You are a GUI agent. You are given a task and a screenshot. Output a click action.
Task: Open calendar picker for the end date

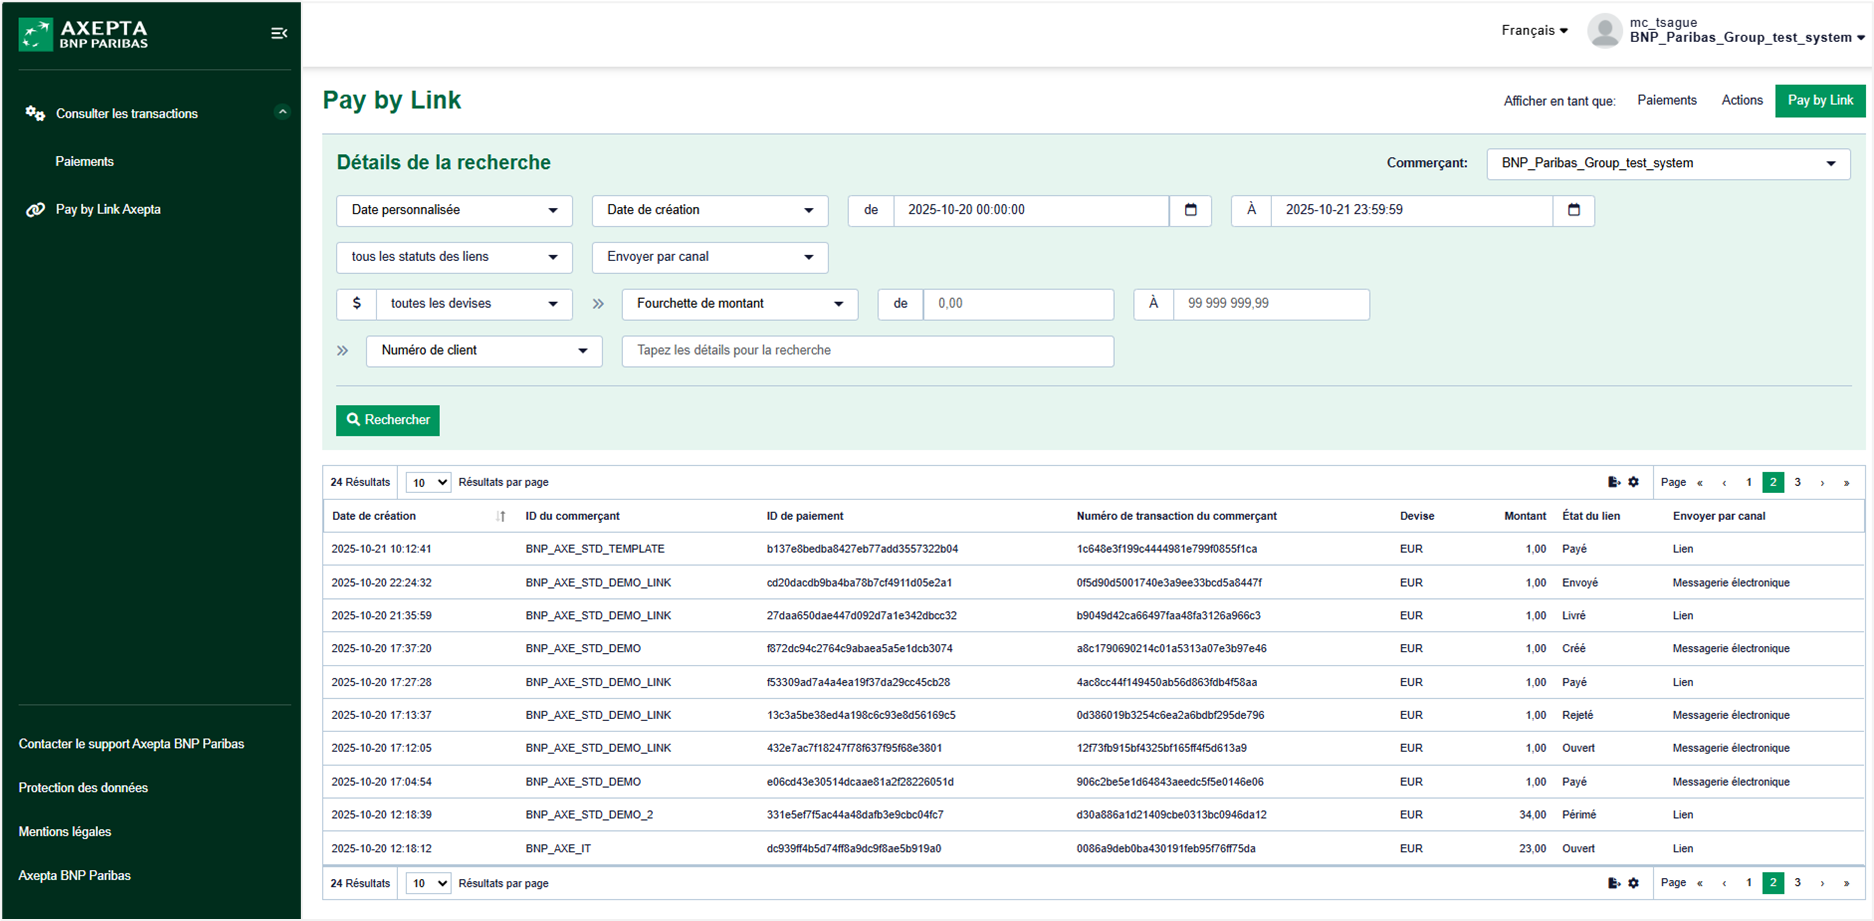[1573, 210]
